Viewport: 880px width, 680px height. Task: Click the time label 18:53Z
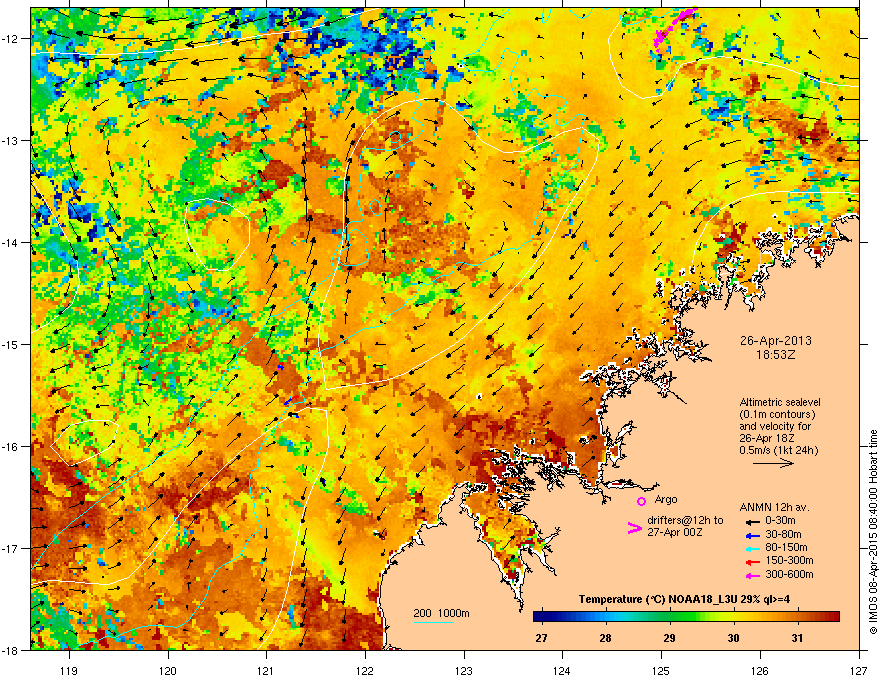(776, 355)
